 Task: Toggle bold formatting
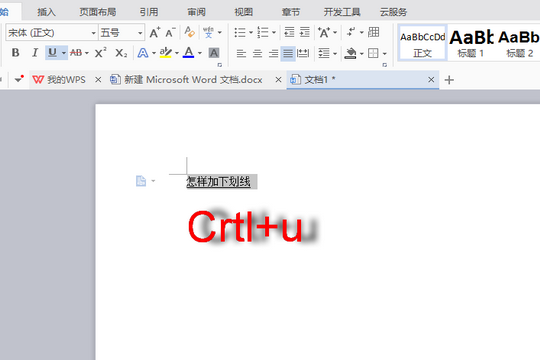(x=15, y=53)
